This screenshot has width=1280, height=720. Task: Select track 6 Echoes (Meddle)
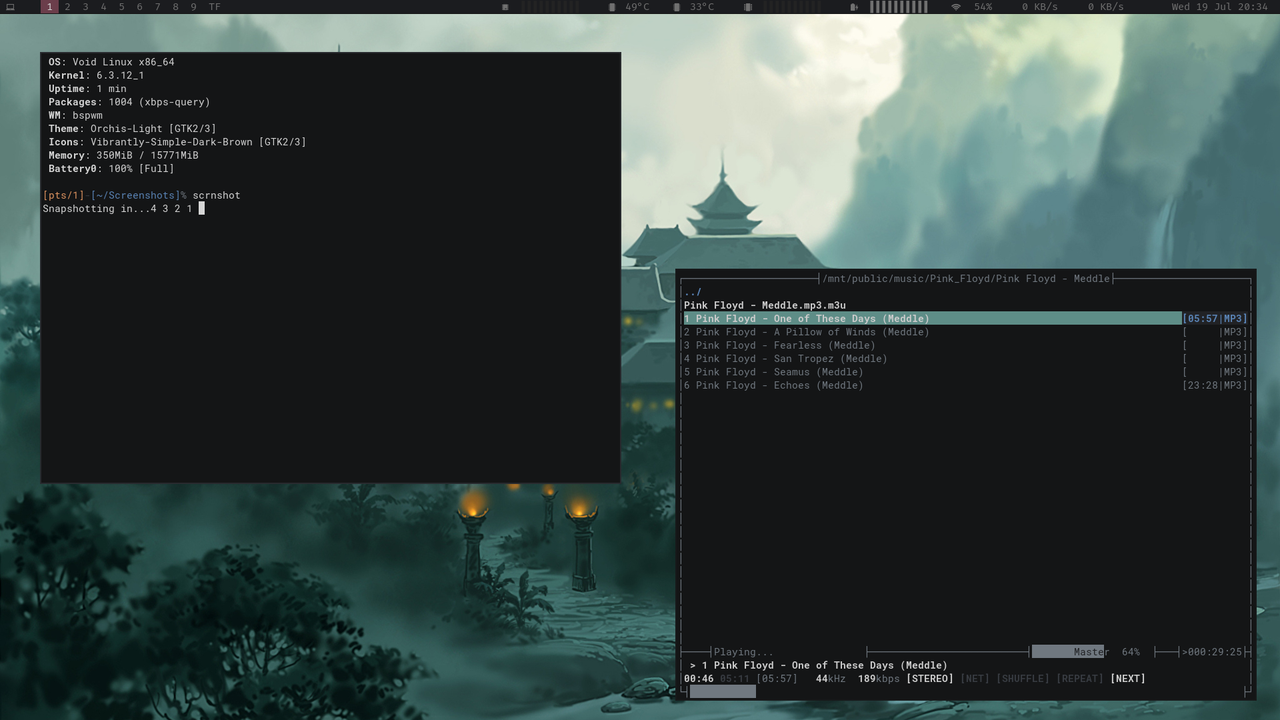773,385
